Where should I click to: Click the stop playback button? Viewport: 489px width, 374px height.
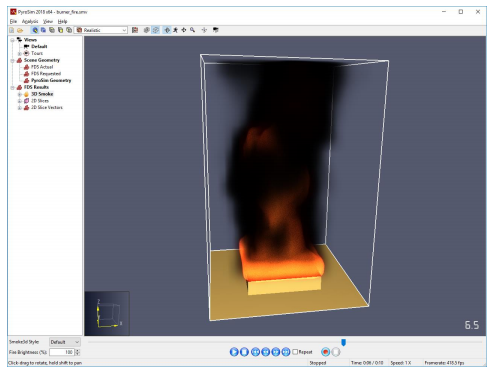point(244,352)
